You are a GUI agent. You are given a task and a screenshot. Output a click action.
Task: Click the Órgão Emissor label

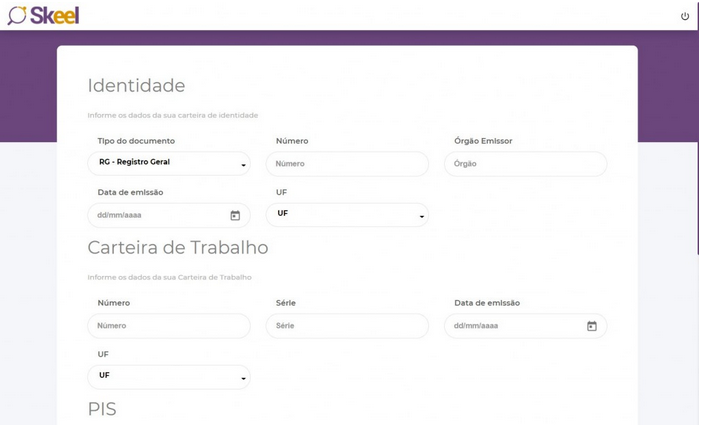(483, 141)
